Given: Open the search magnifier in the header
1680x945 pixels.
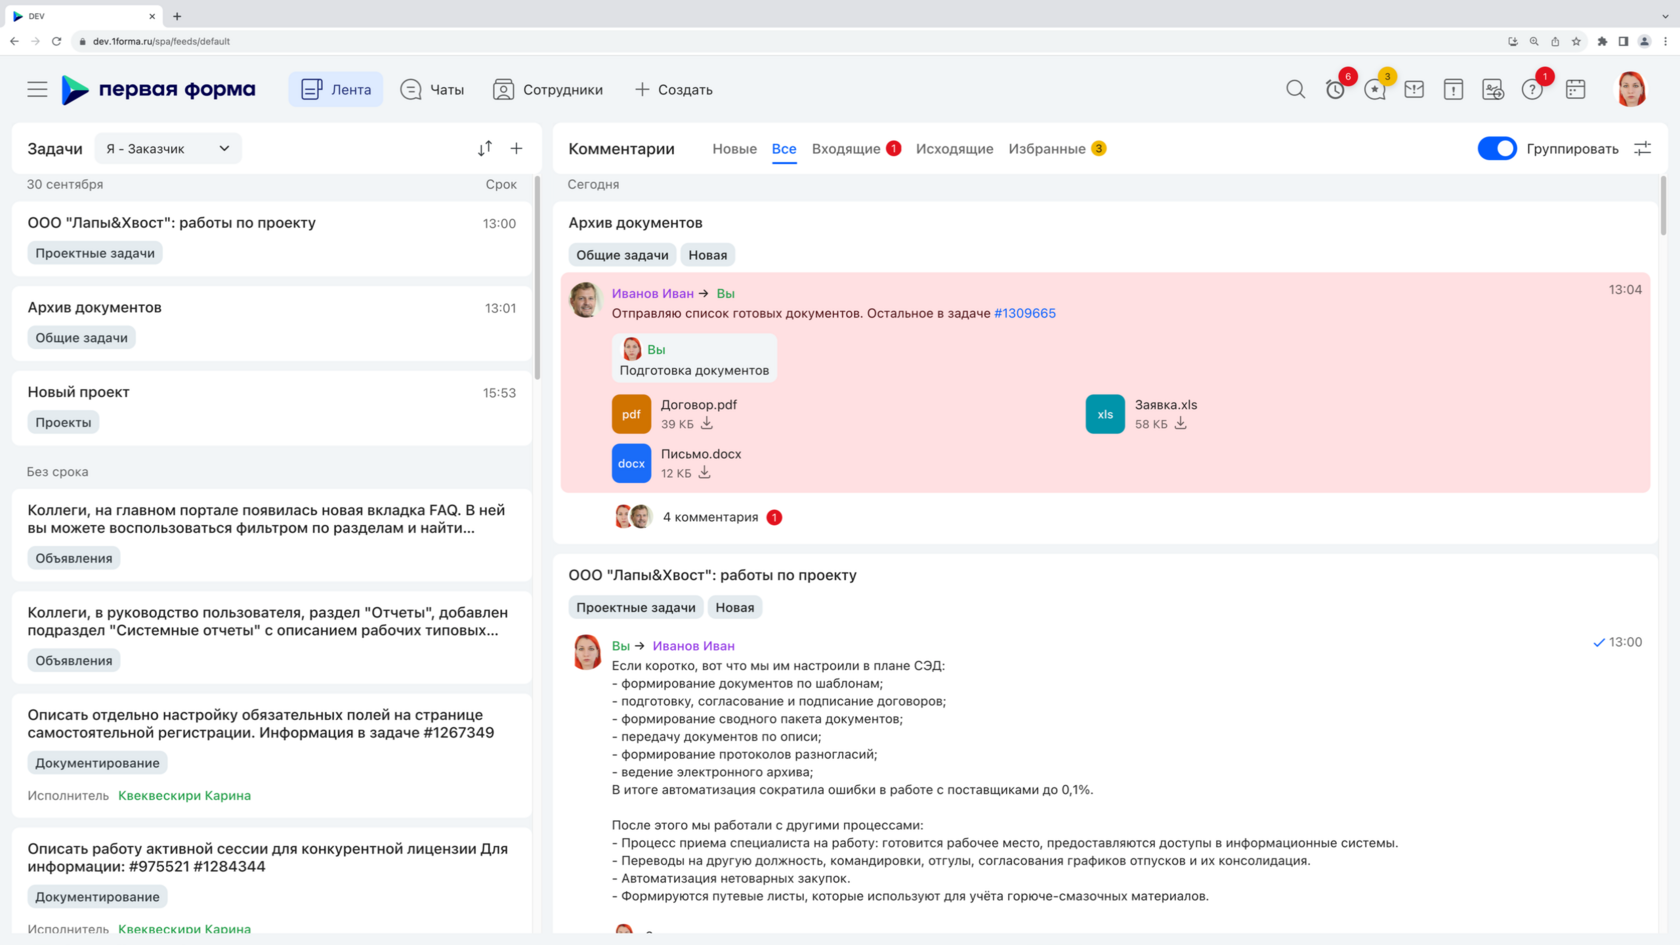Looking at the screenshot, I should 1295,89.
